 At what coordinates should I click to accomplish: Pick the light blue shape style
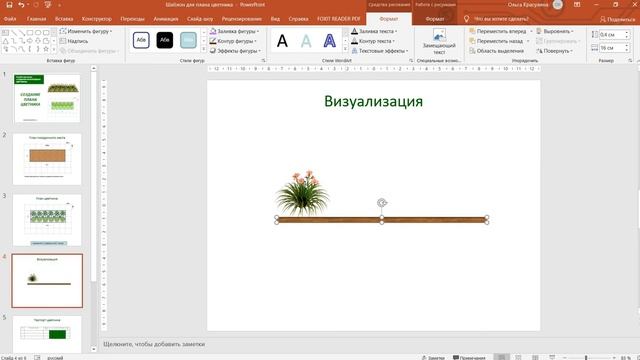(x=188, y=40)
